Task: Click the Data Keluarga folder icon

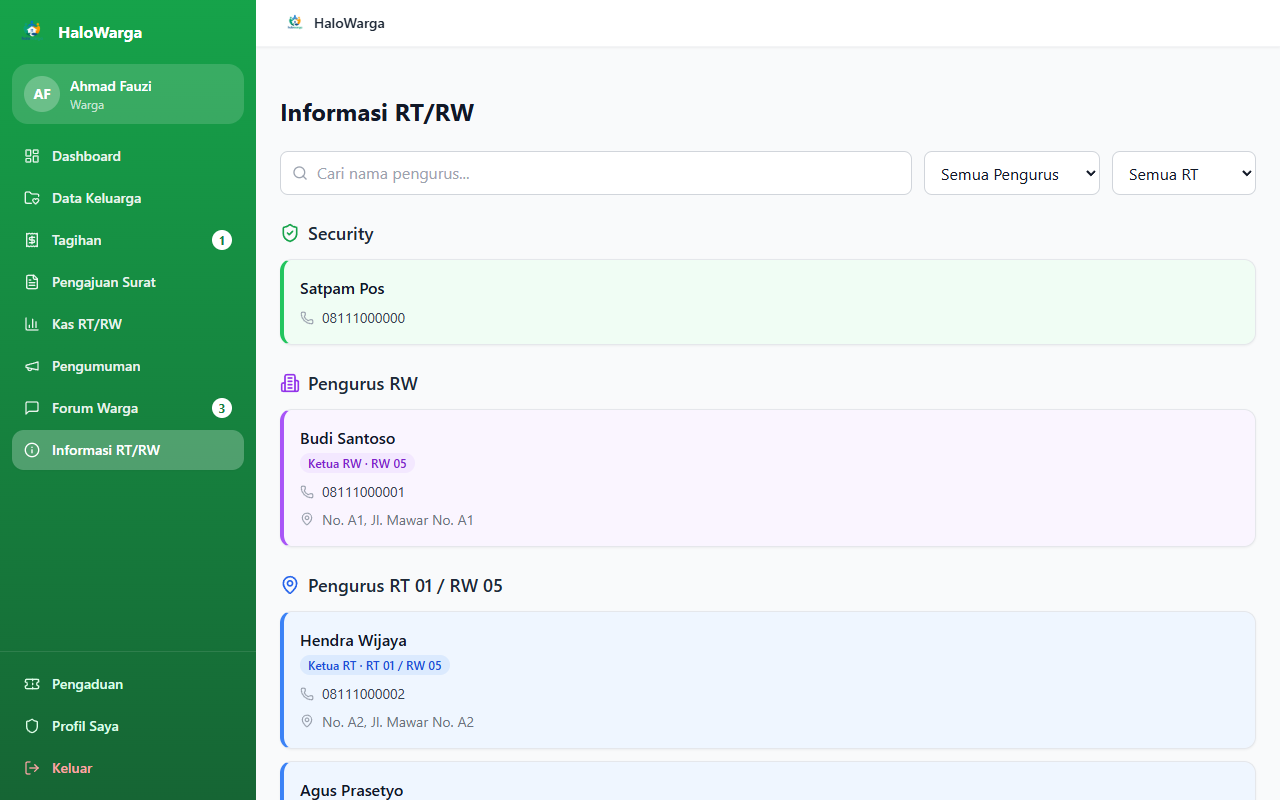Action: pos(32,198)
